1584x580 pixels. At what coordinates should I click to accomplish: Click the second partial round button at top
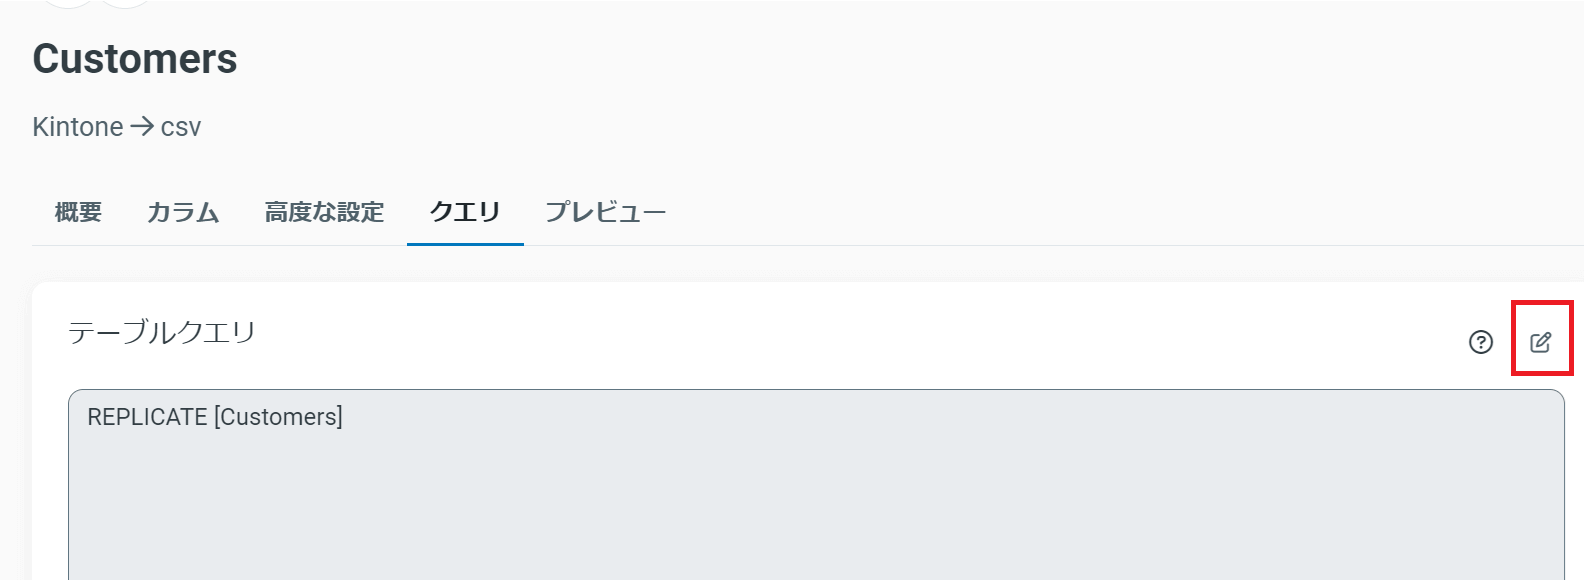[125, 4]
